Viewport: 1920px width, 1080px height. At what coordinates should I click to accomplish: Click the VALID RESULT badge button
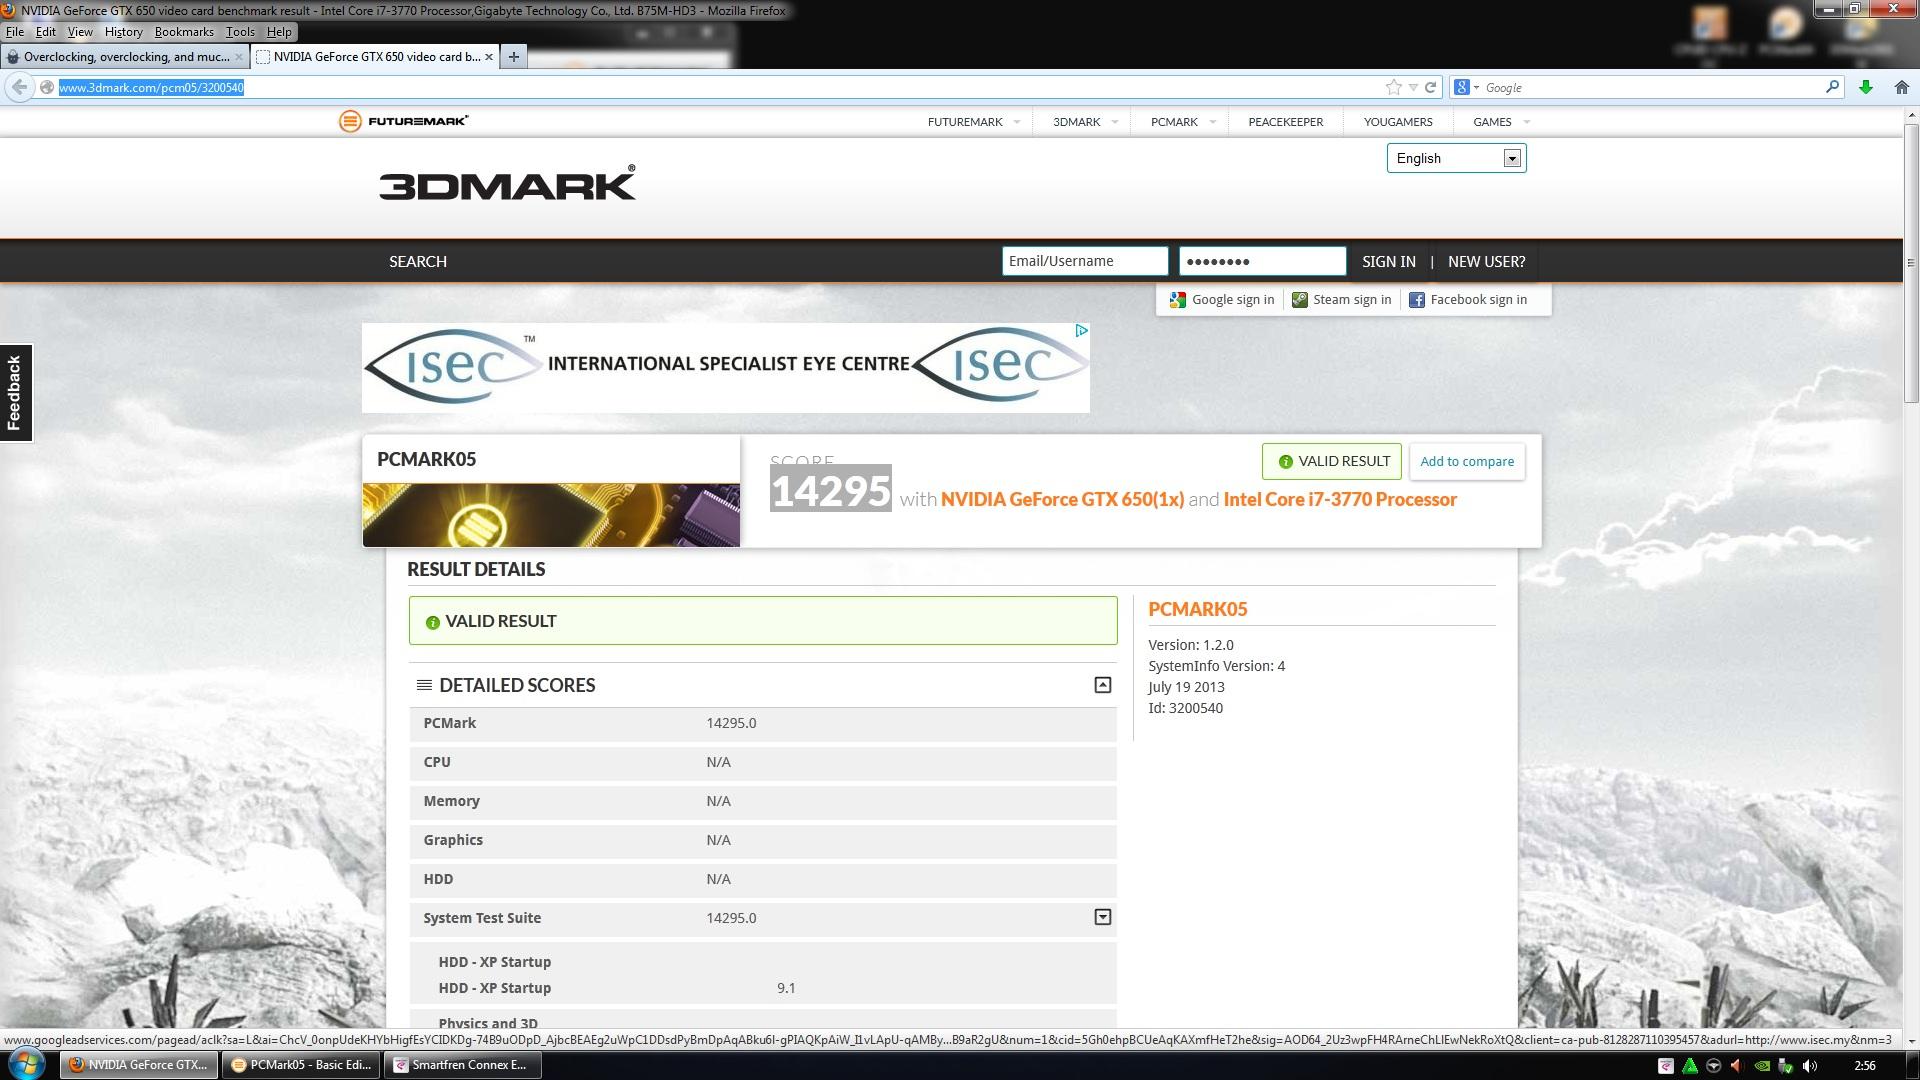click(1331, 461)
